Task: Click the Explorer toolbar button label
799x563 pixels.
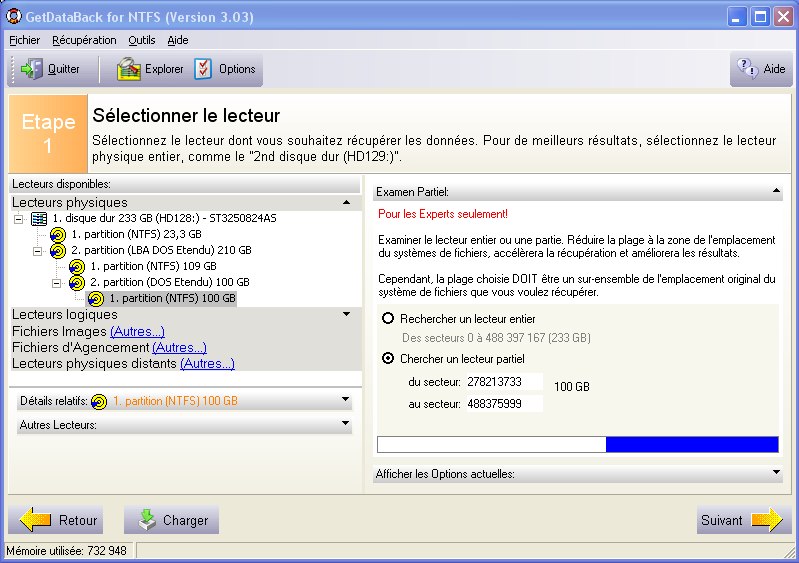Action: coord(164,69)
